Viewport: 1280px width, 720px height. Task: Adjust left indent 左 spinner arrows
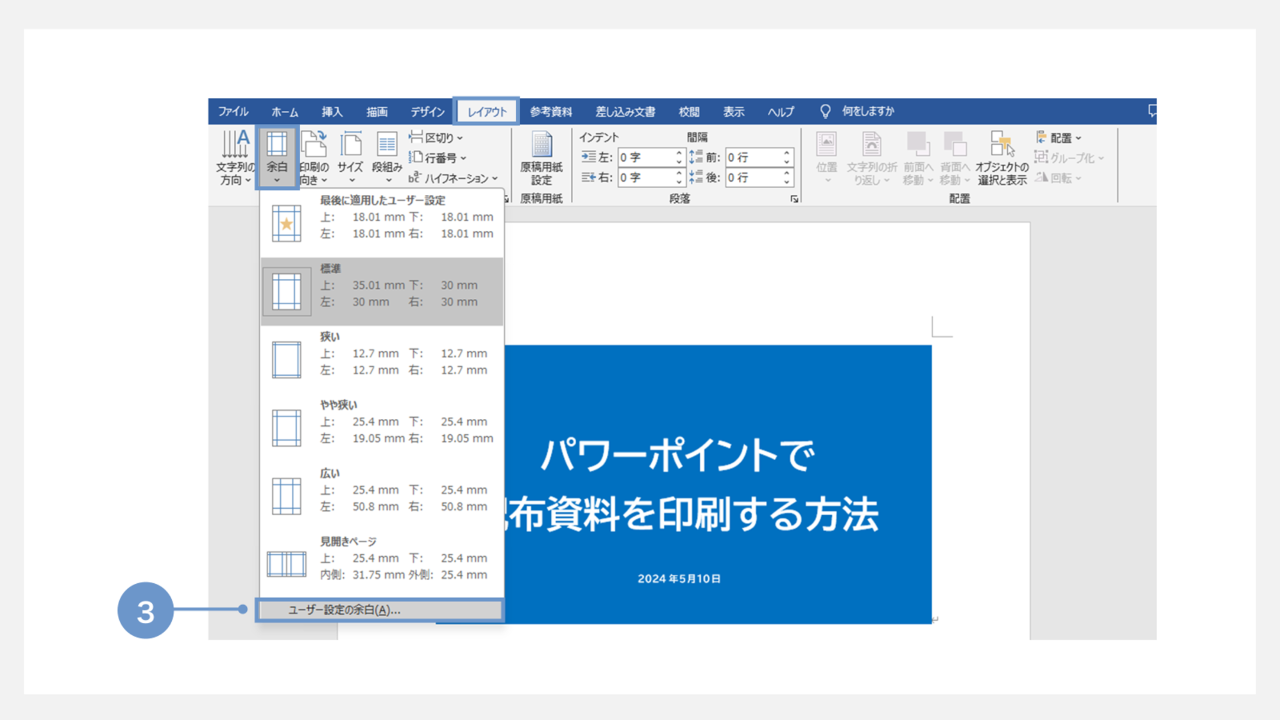click(680, 158)
